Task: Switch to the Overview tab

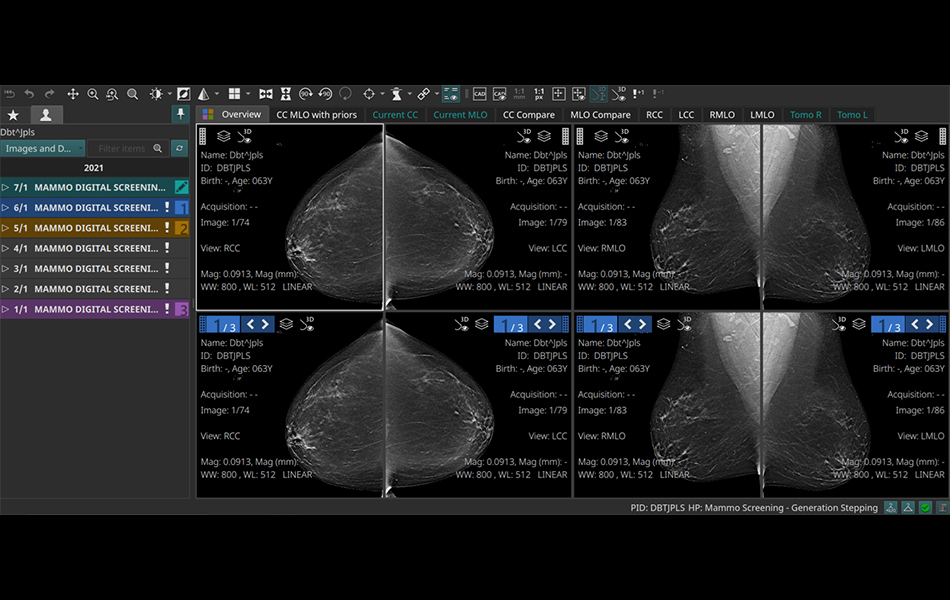Action: (x=233, y=115)
